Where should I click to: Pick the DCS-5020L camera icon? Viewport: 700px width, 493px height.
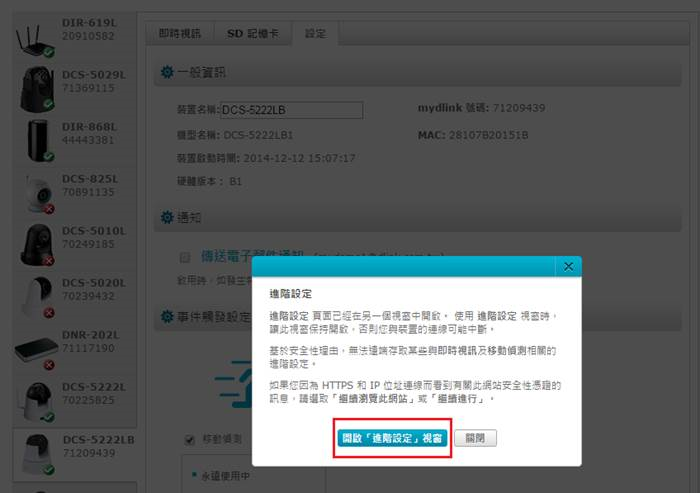34,296
